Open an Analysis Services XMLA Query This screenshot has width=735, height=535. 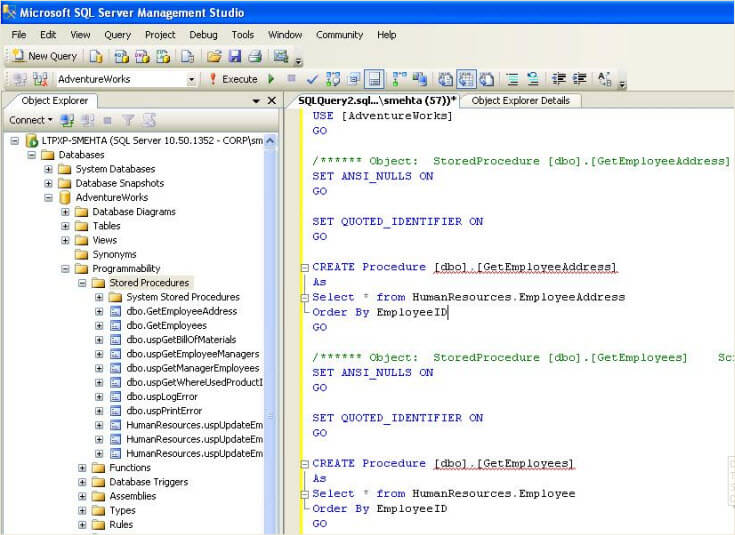coord(163,56)
